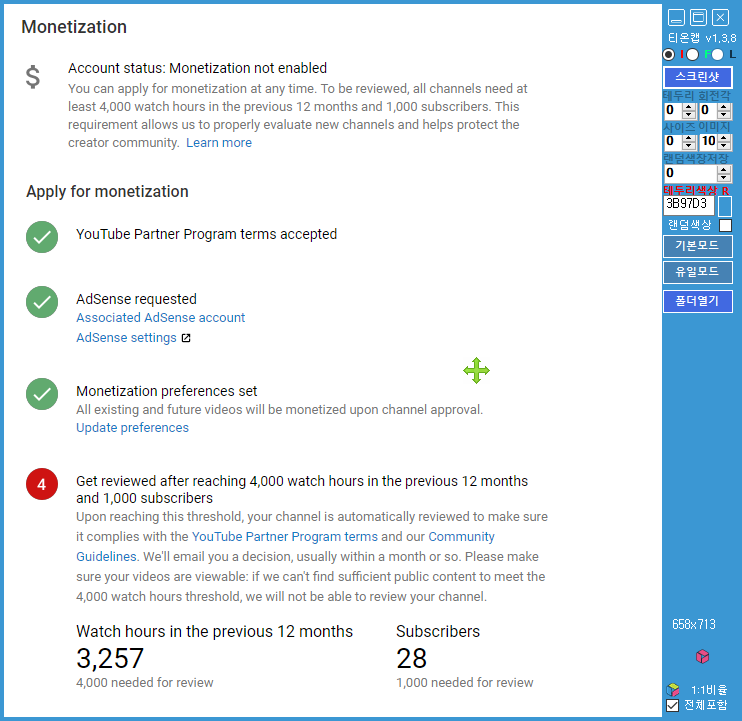The height and width of the screenshot is (721, 742).
Task: Click green checkmark for Partner Program terms
Action: [42, 237]
